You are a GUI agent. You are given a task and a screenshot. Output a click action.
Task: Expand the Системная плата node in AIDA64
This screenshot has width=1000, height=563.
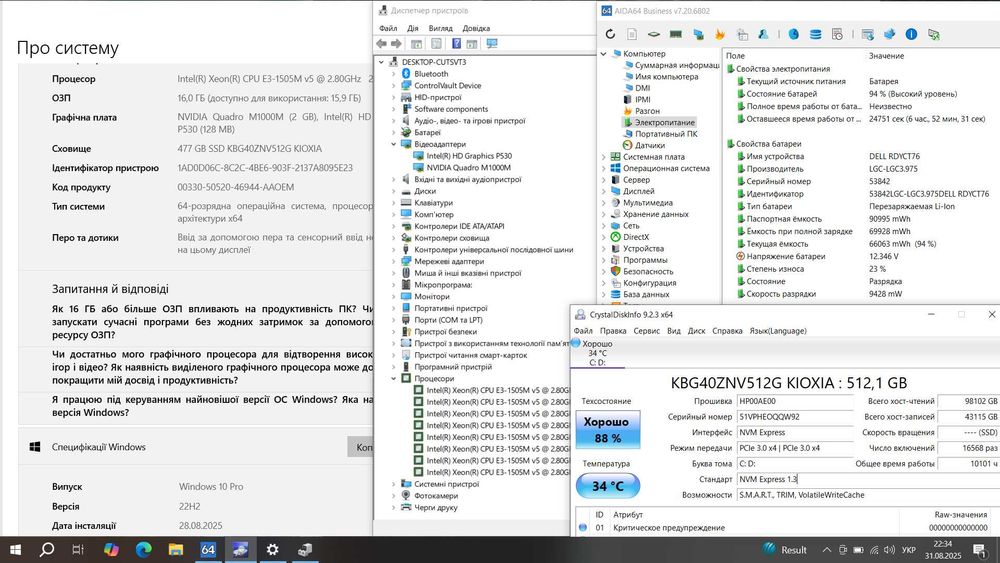coord(603,157)
